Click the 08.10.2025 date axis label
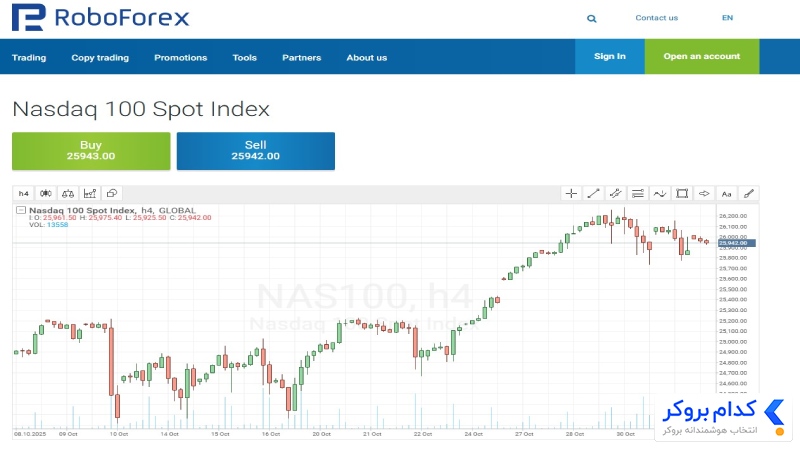The image size is (800, 450). pos(30,434)
